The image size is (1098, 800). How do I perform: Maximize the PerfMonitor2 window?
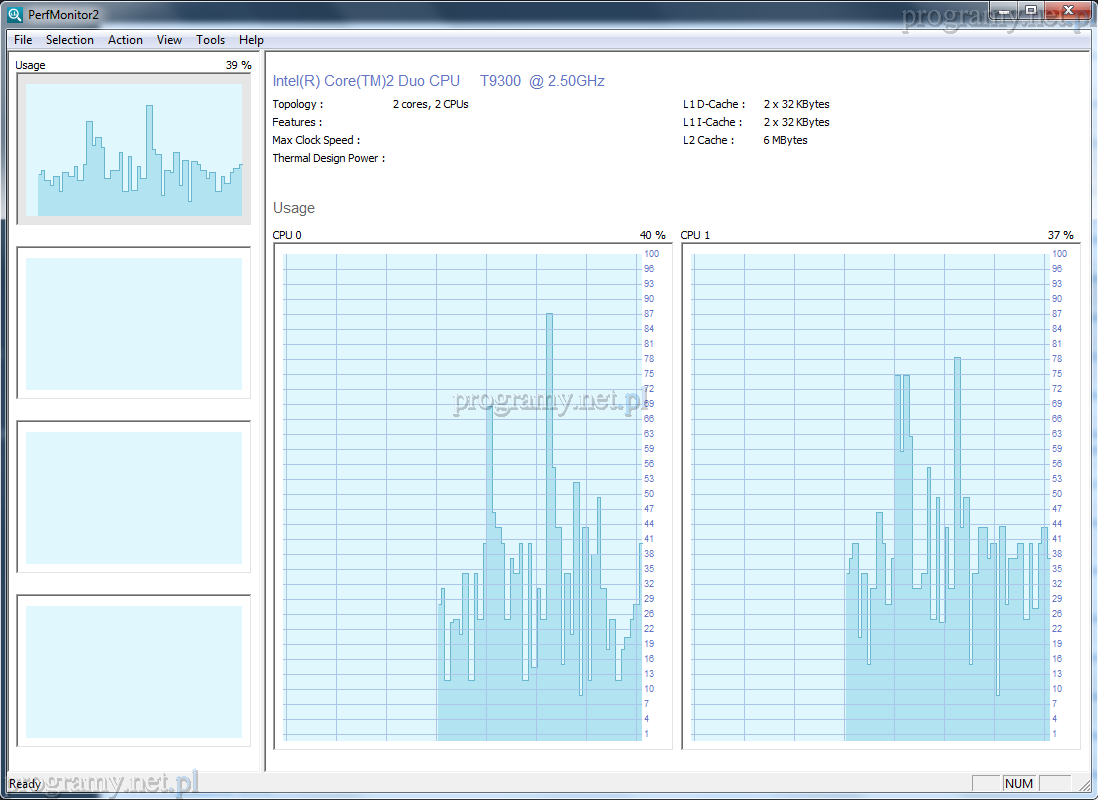click(x=1031, y=9)
